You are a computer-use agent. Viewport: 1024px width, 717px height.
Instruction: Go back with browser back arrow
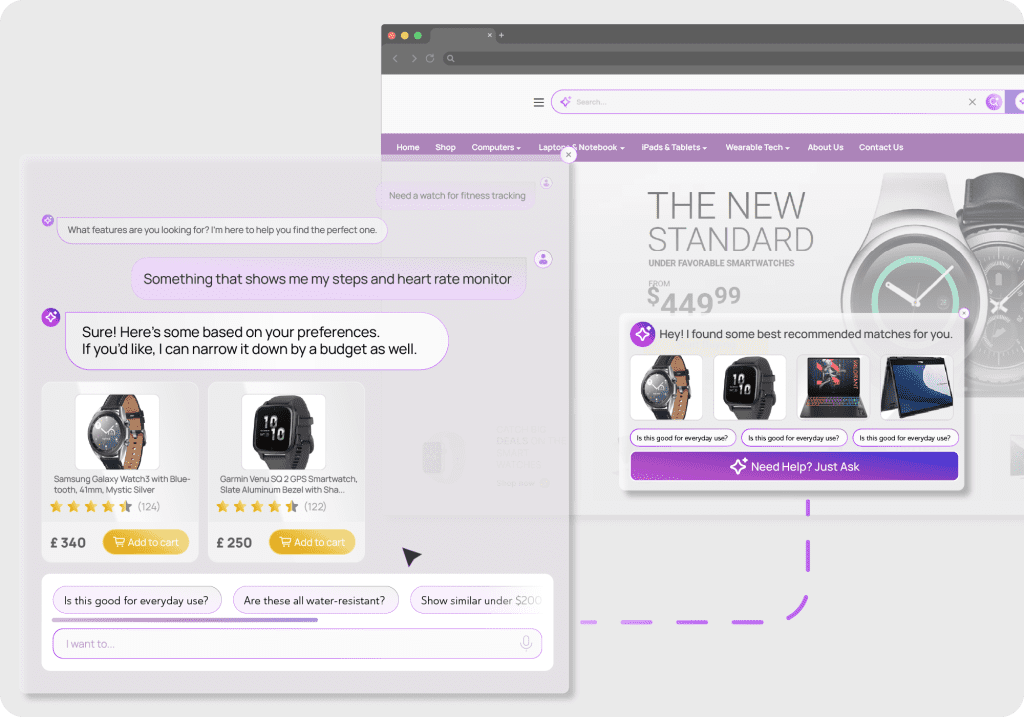tap(395, 58)
